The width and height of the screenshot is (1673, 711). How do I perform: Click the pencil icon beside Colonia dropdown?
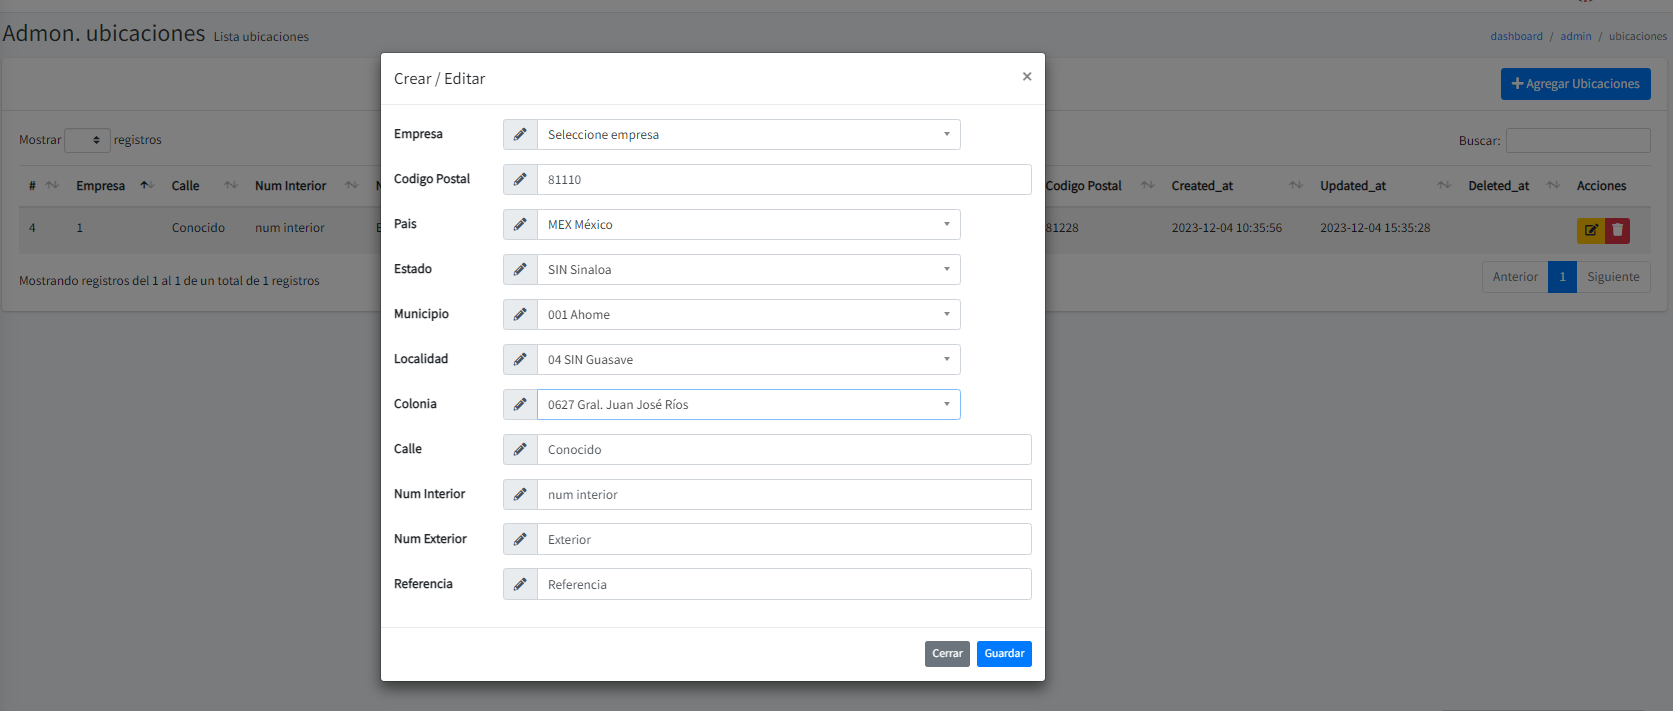tap(520, 405)
